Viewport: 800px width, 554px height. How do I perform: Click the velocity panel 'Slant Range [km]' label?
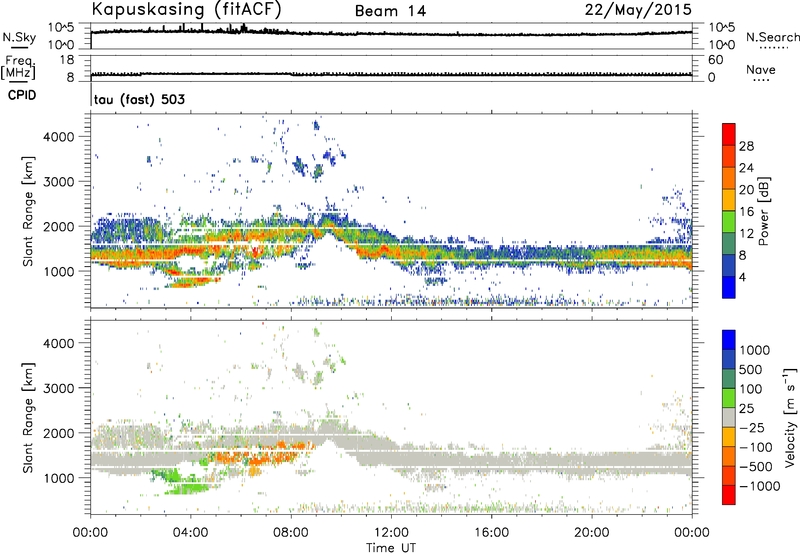(x=28, y=417)
